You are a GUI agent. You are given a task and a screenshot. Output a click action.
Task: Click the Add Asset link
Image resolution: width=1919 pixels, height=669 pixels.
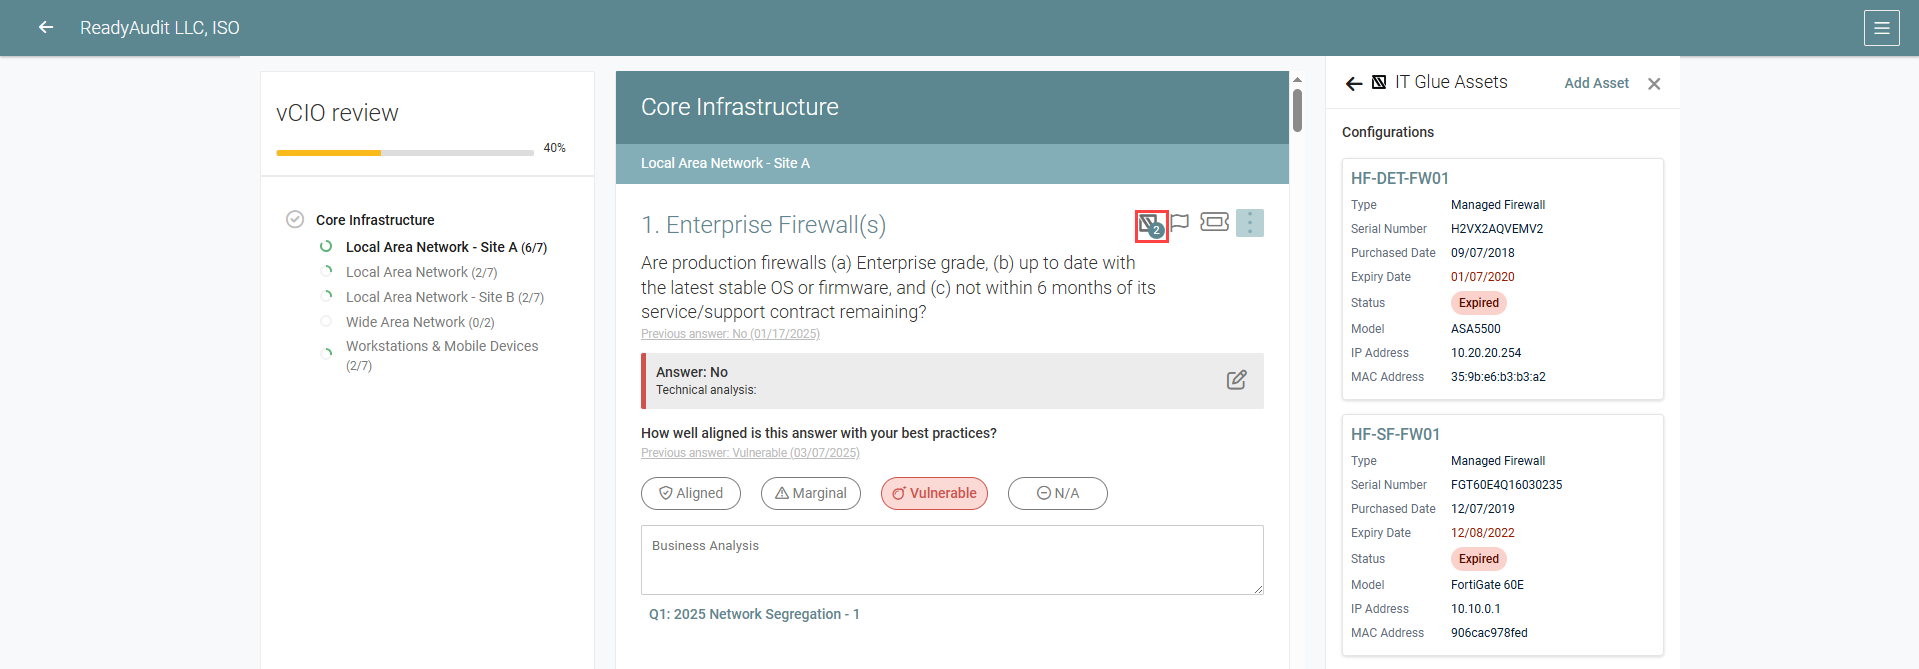pos(1596,83)
